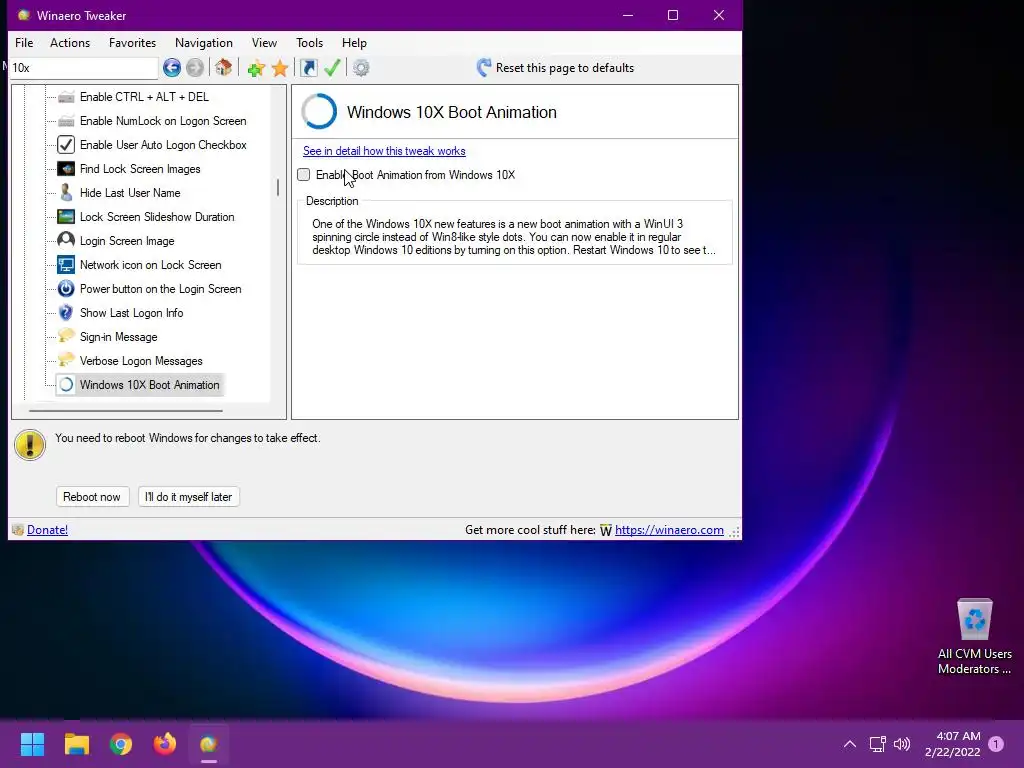The image size is (1024, 768).
Task: Open the Help menu
Action: pyautogui.click(x=355, y=42)
